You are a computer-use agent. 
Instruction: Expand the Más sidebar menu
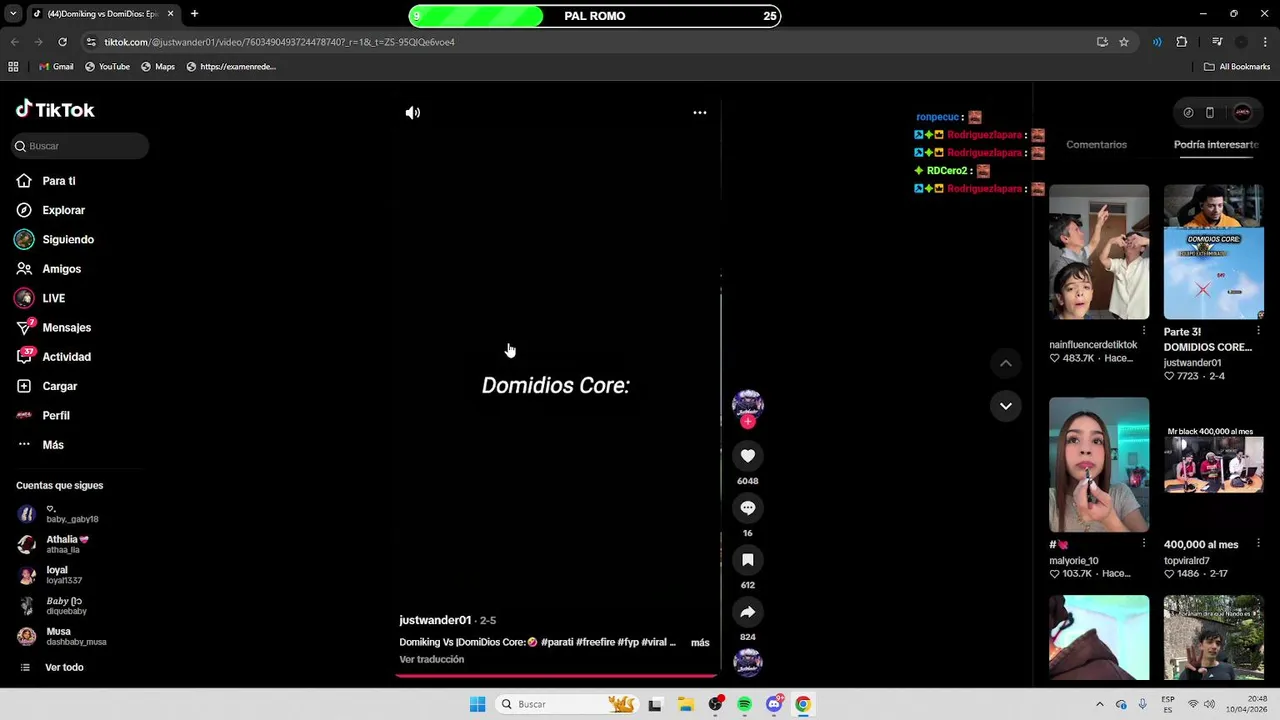(x=52, y=445)
